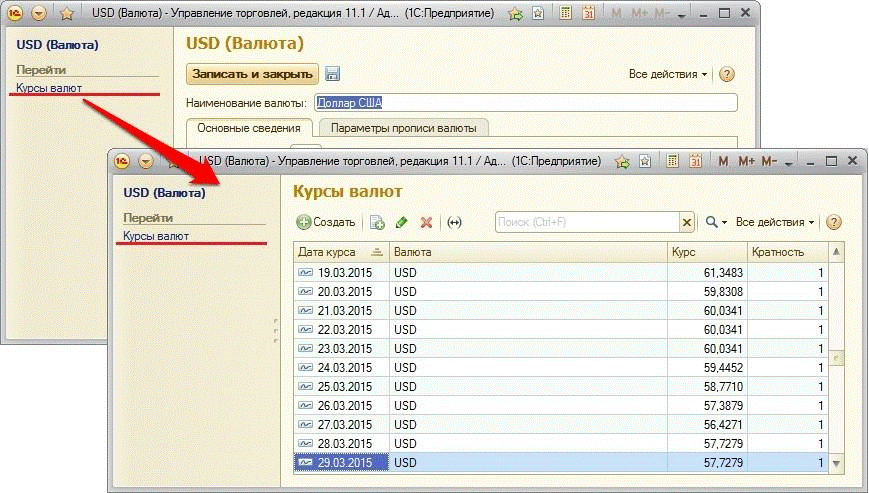Open the small titlebar dropdown arrow in front window
869x493 pixels.
[789, 163]
